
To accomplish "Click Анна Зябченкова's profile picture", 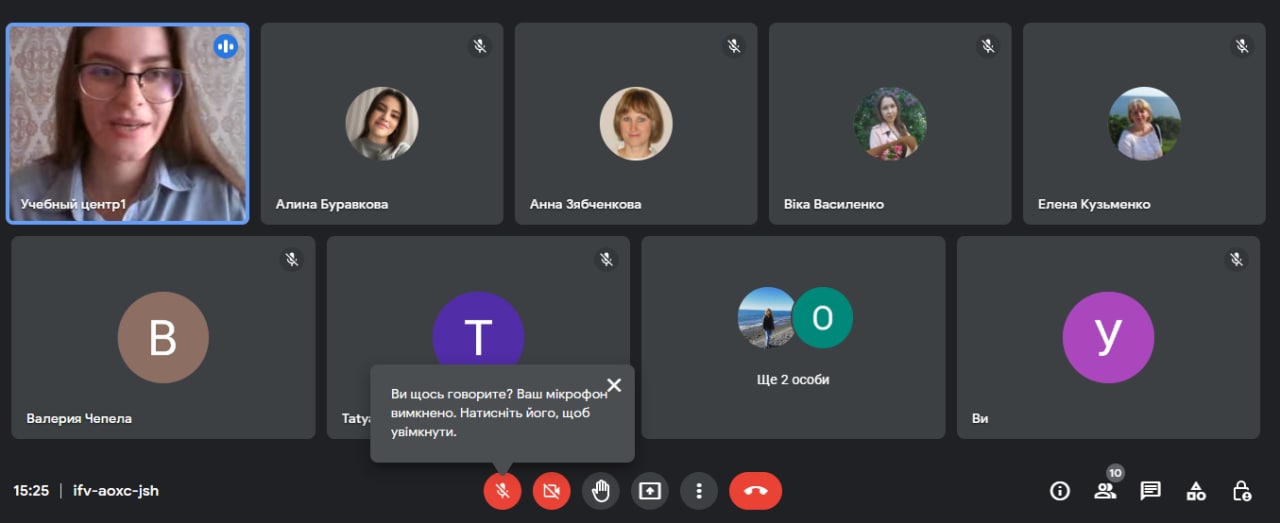I will coord(636,124).
